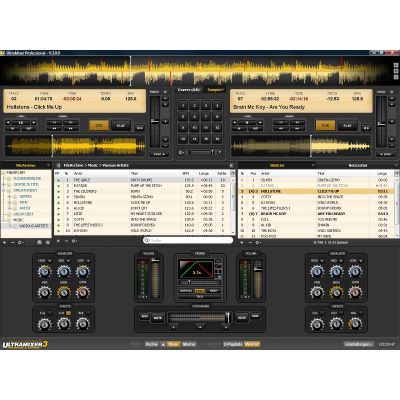Click the left deck CUE button
400x400 pixels.
click(x=99, y=126)
